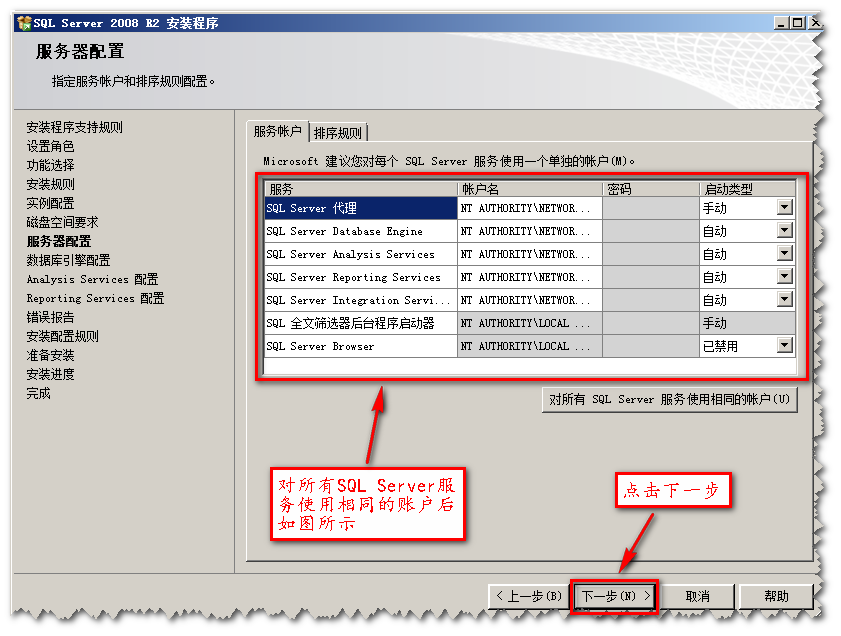Select 安装配置规则 step in sidebar
Screen dimensions: 841x636
tap(62, 336)
